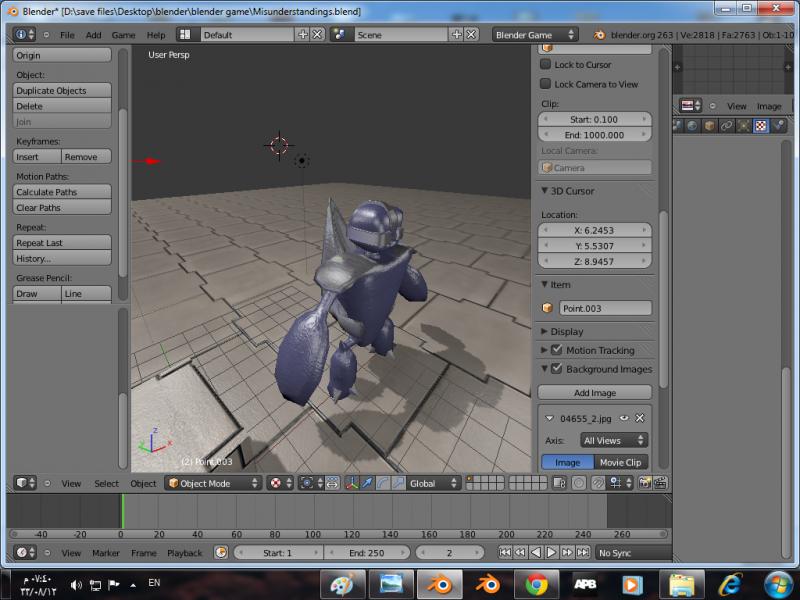
Task: Toggle the snap during transform icon
Action: 597,483
